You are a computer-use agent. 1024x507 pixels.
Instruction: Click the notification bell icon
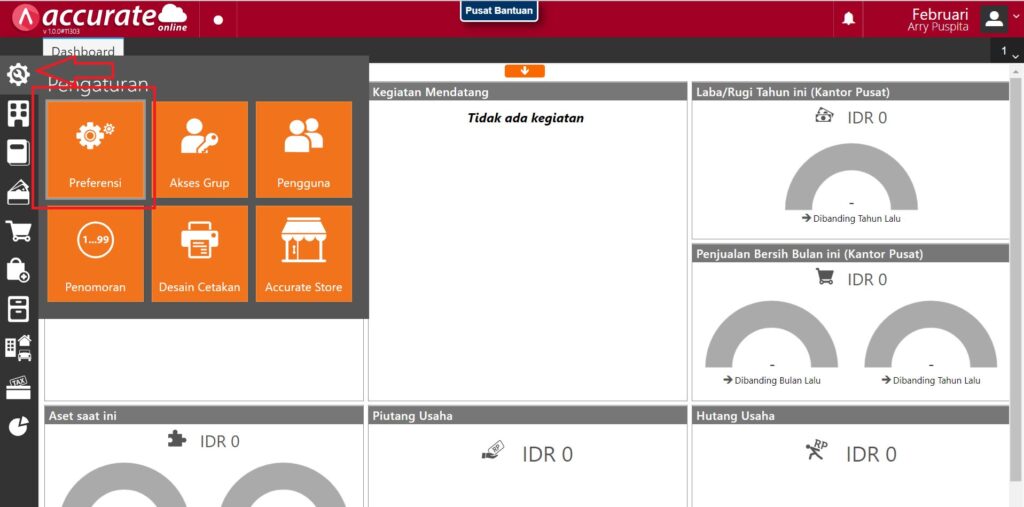click(848, 19)
